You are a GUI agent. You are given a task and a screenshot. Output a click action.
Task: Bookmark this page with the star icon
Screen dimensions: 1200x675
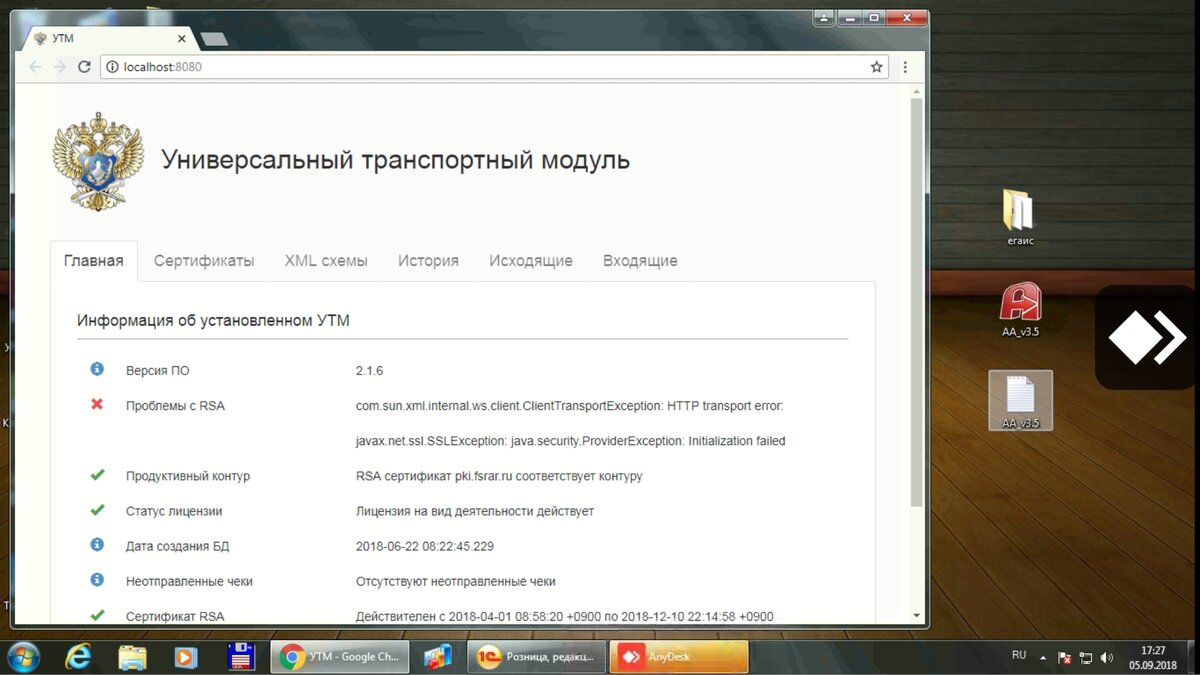(876, 67)
